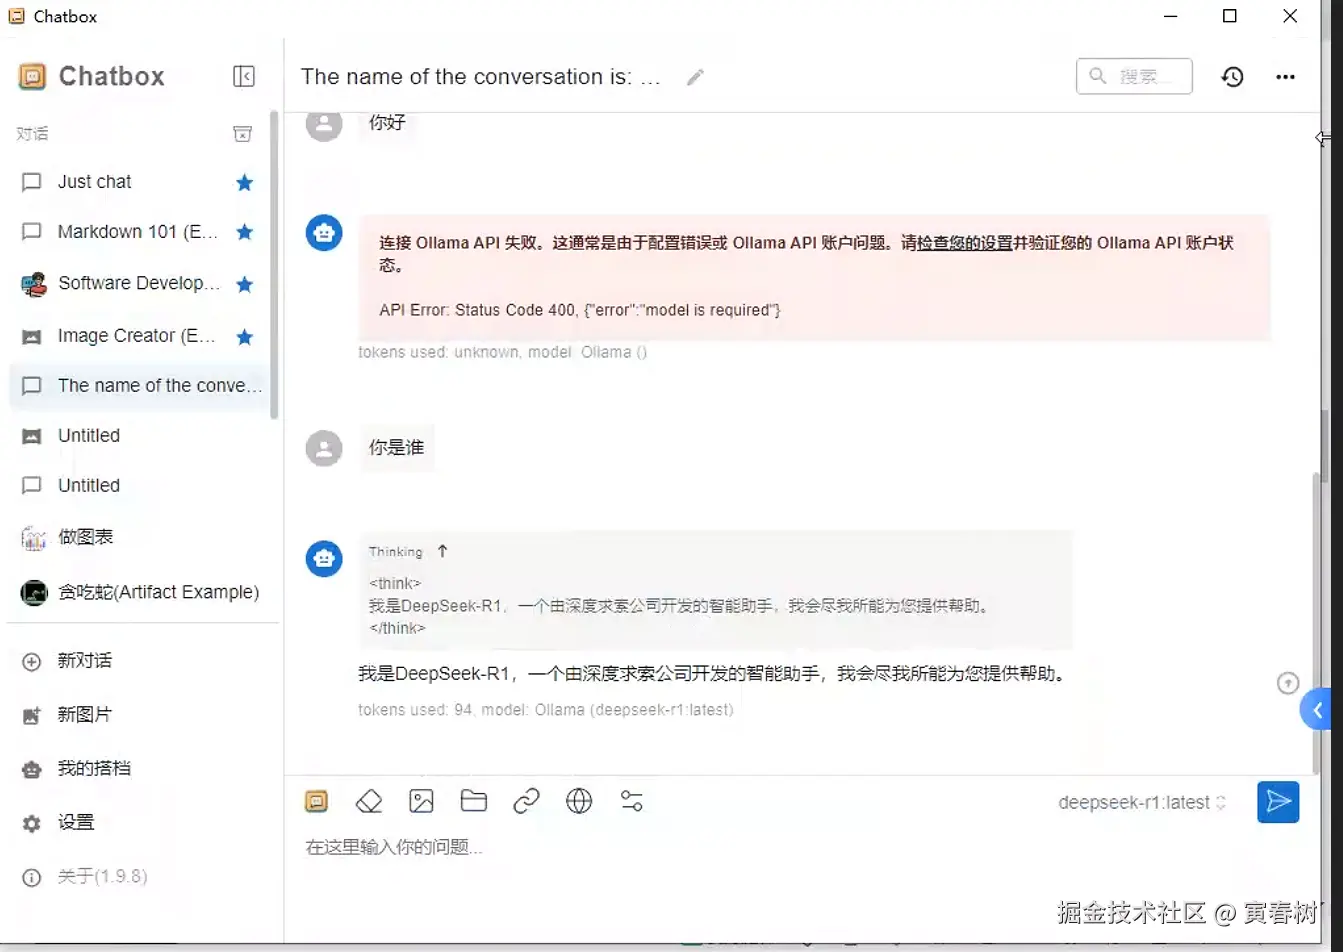Viewport: 1343px width, 952px height.
Task: Click the search box in the header
Action: 1134,76
